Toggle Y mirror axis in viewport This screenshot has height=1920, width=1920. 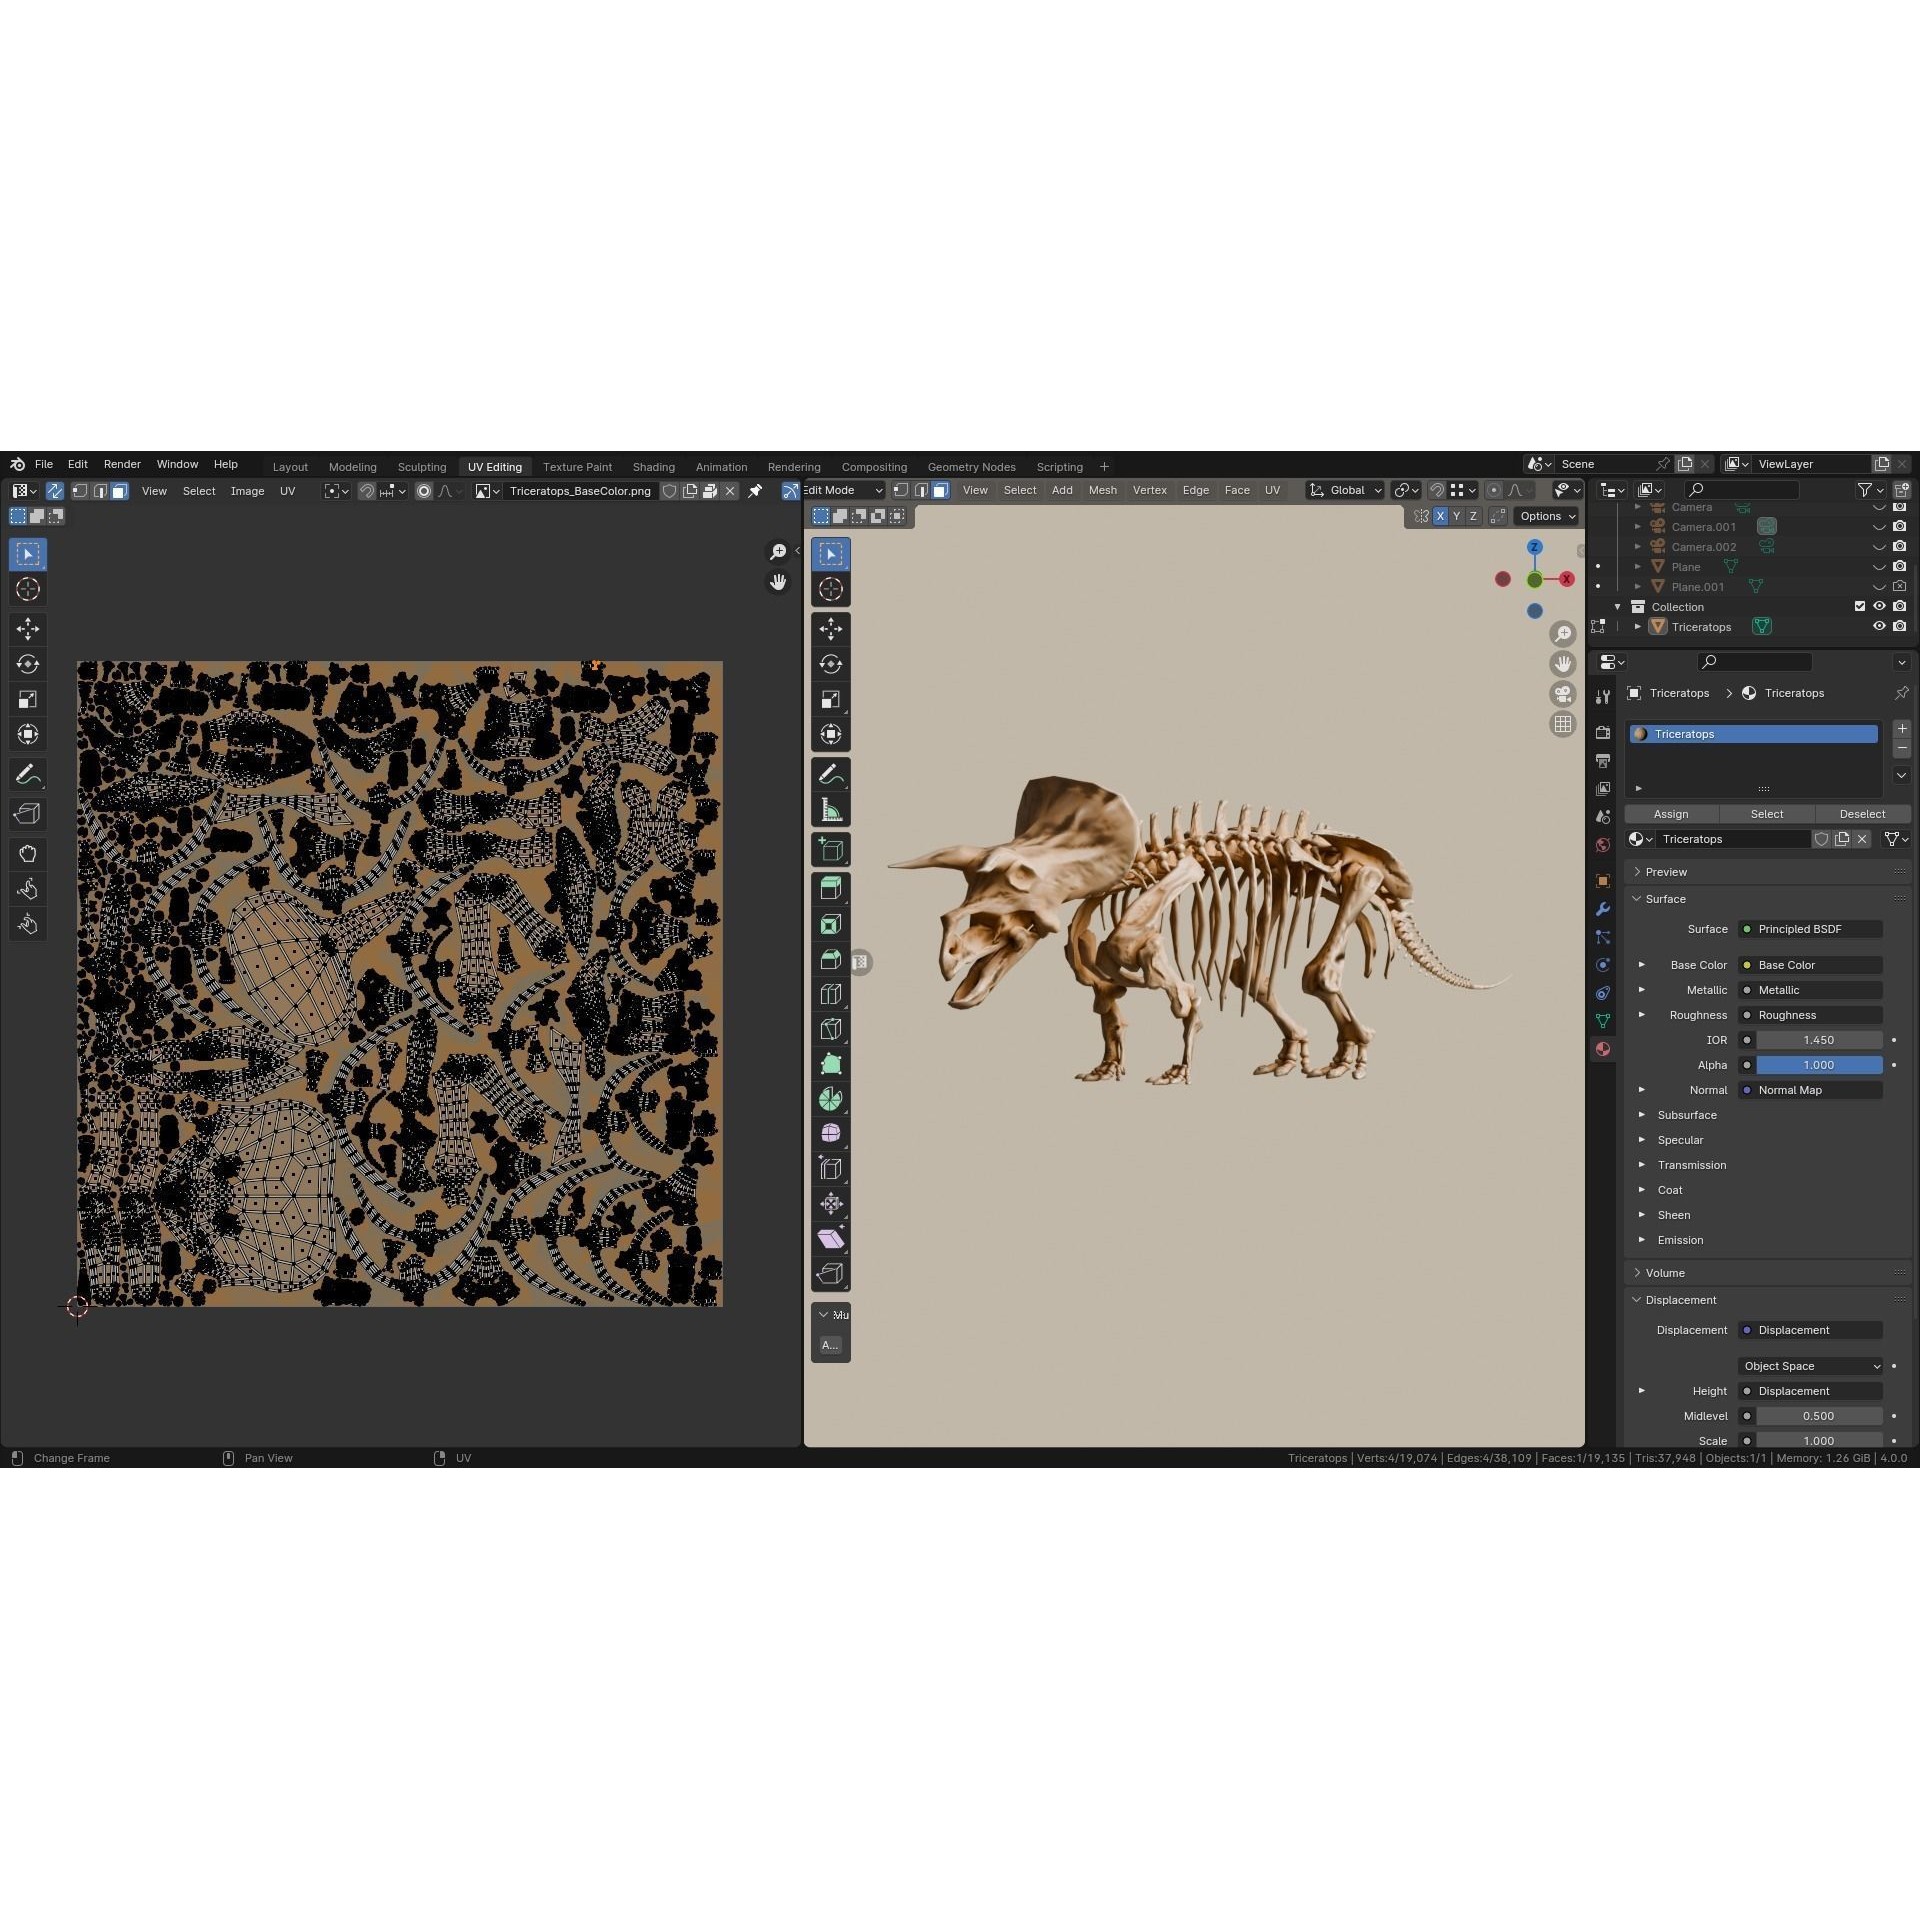[x=1456, y=516]
